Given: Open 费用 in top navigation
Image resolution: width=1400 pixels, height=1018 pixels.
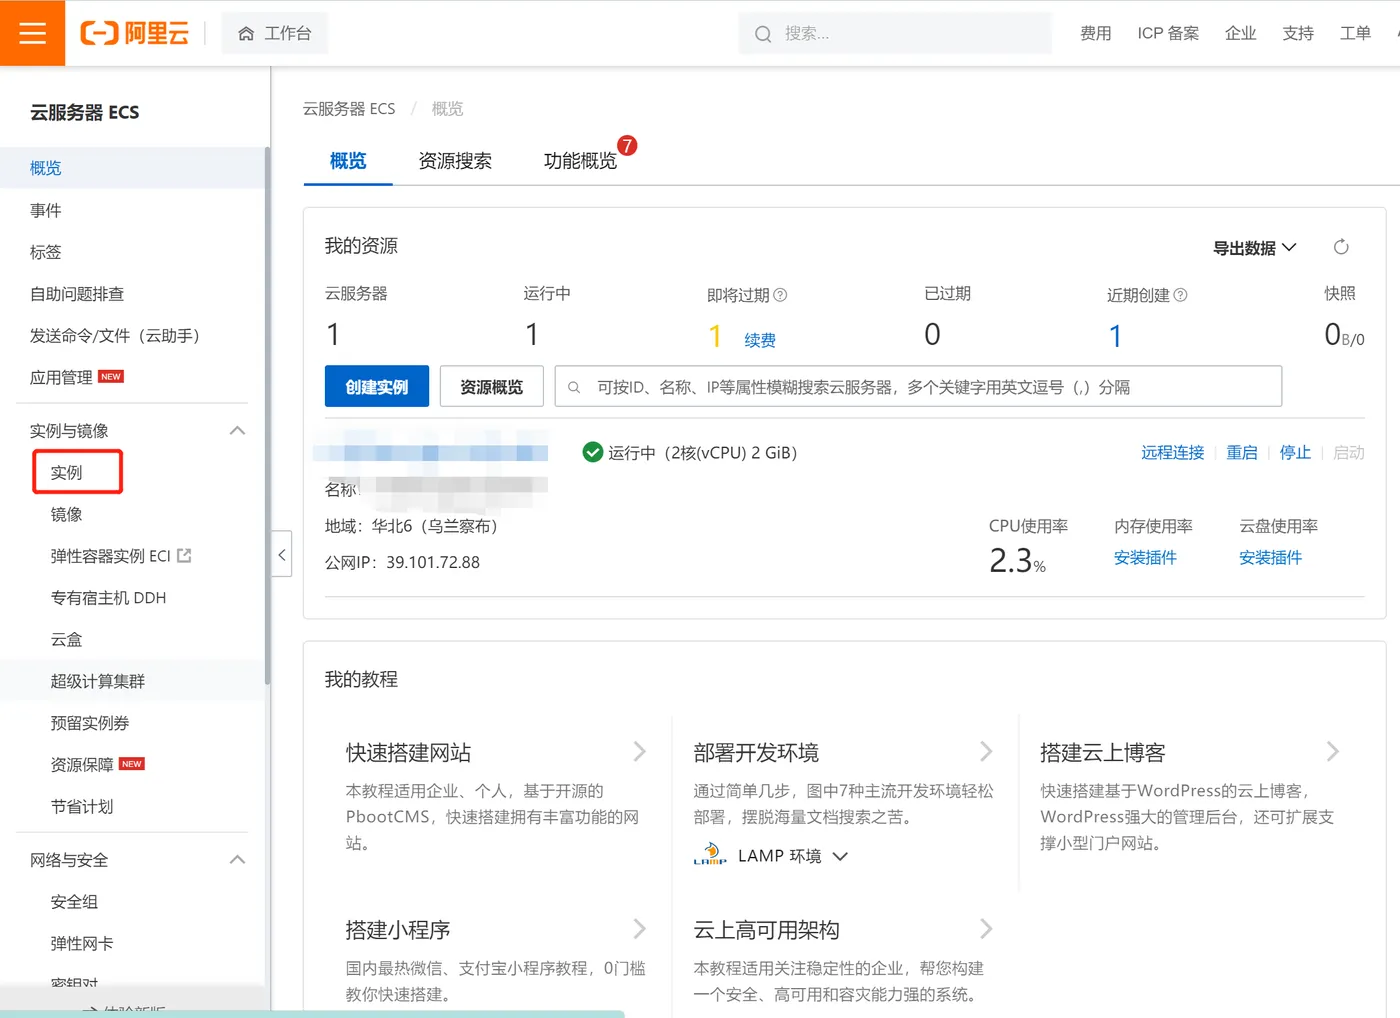Looking at the screenshot, I should tap(1096, 33).
